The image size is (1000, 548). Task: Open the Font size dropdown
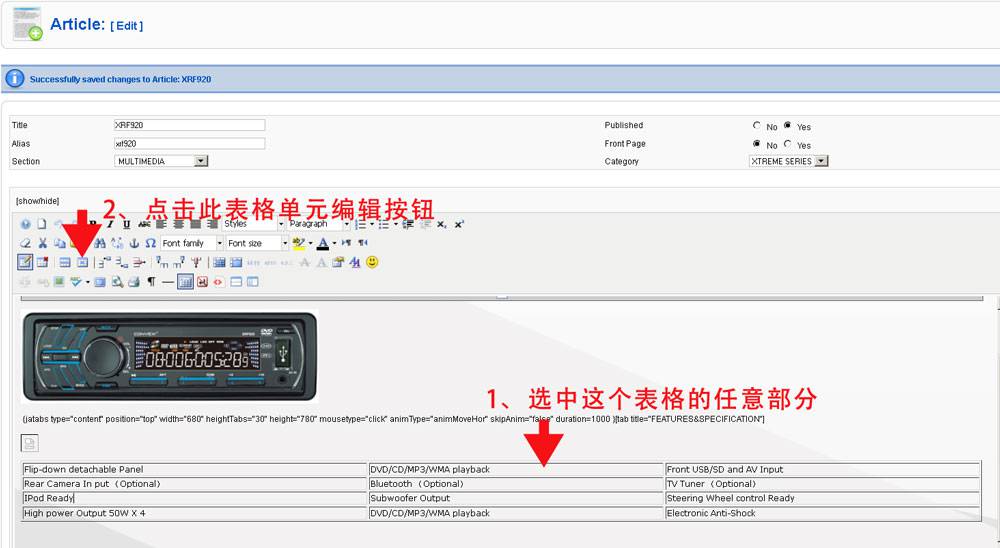pyautogui.click(x=258, y=243)
